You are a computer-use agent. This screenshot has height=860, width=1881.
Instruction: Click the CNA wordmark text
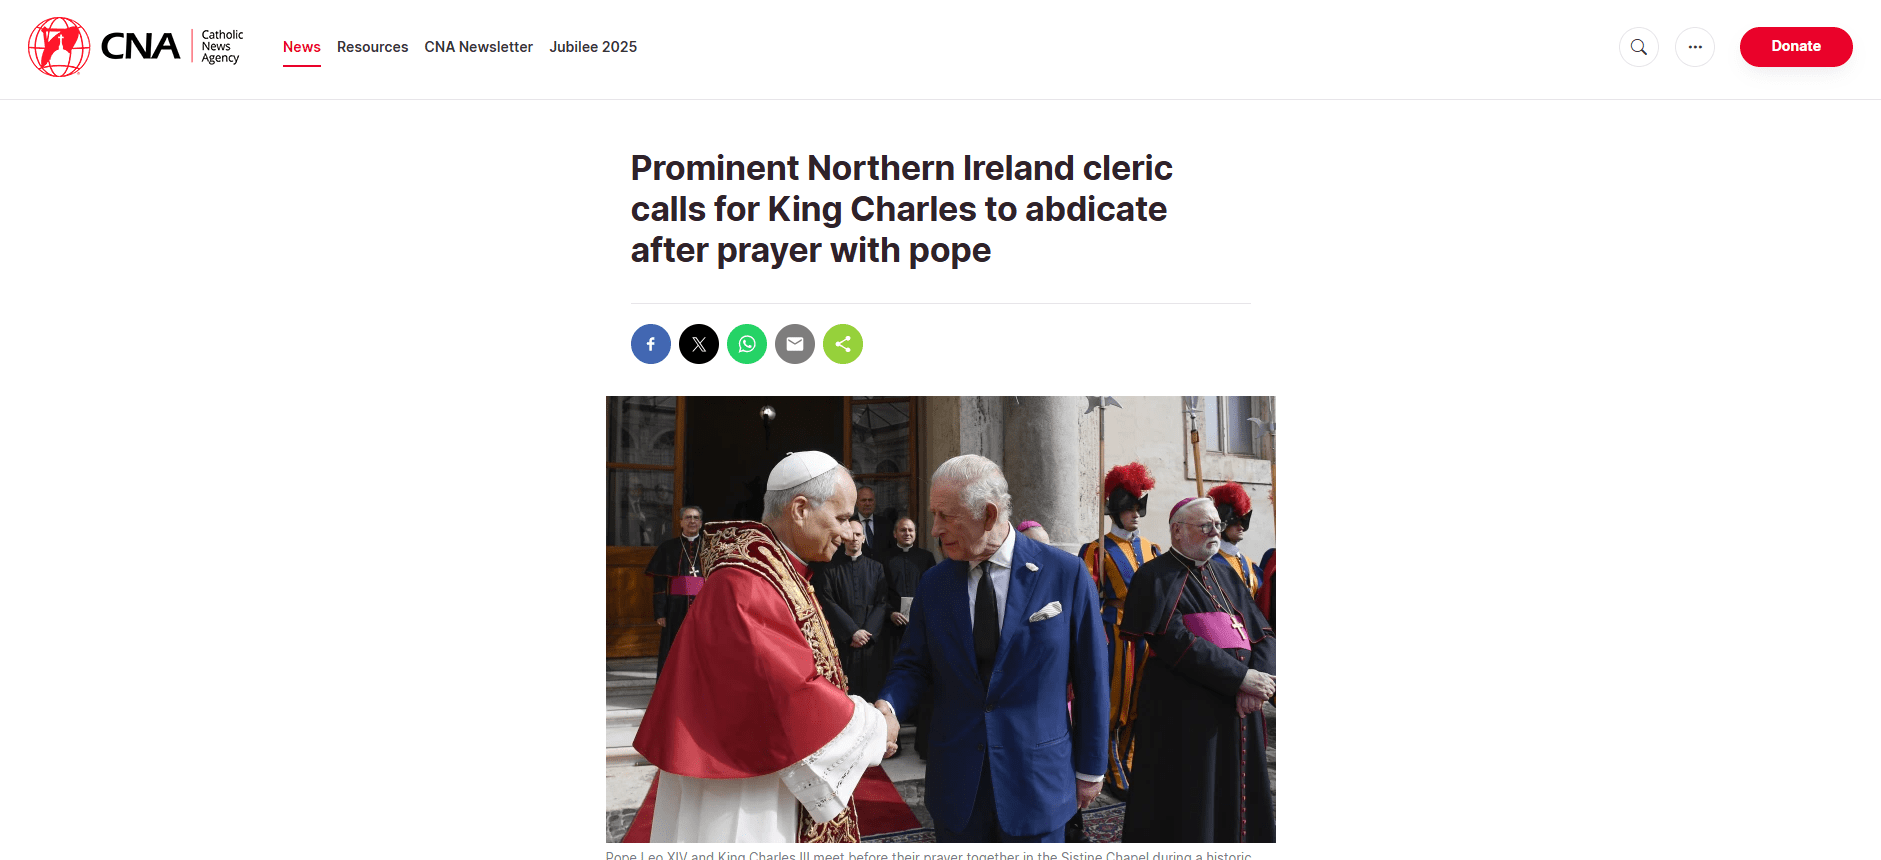(x=140, y=47)
